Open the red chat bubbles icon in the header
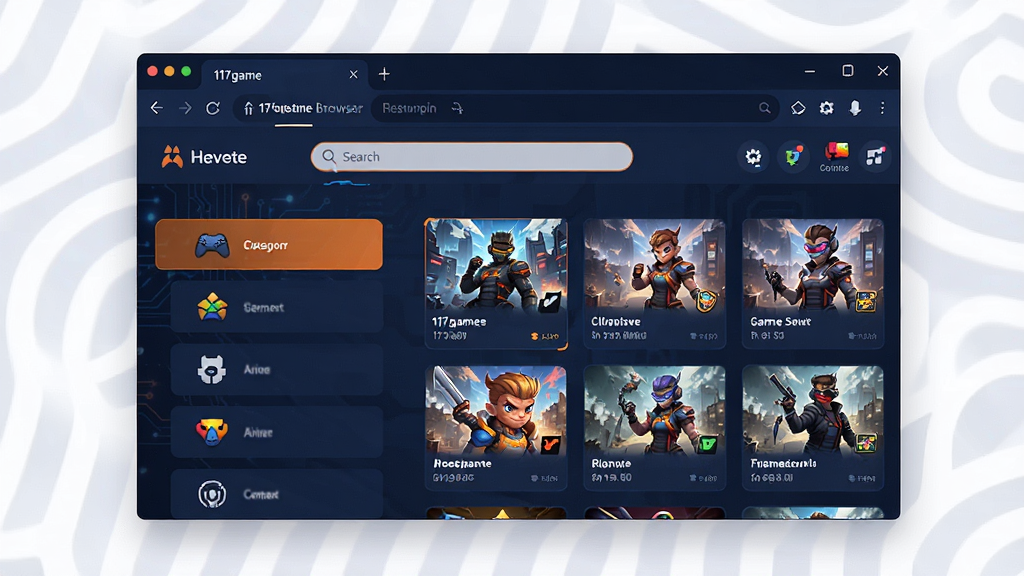This screenshot has height=576, width=1024. pyautogui.click(x=836, y=152)
